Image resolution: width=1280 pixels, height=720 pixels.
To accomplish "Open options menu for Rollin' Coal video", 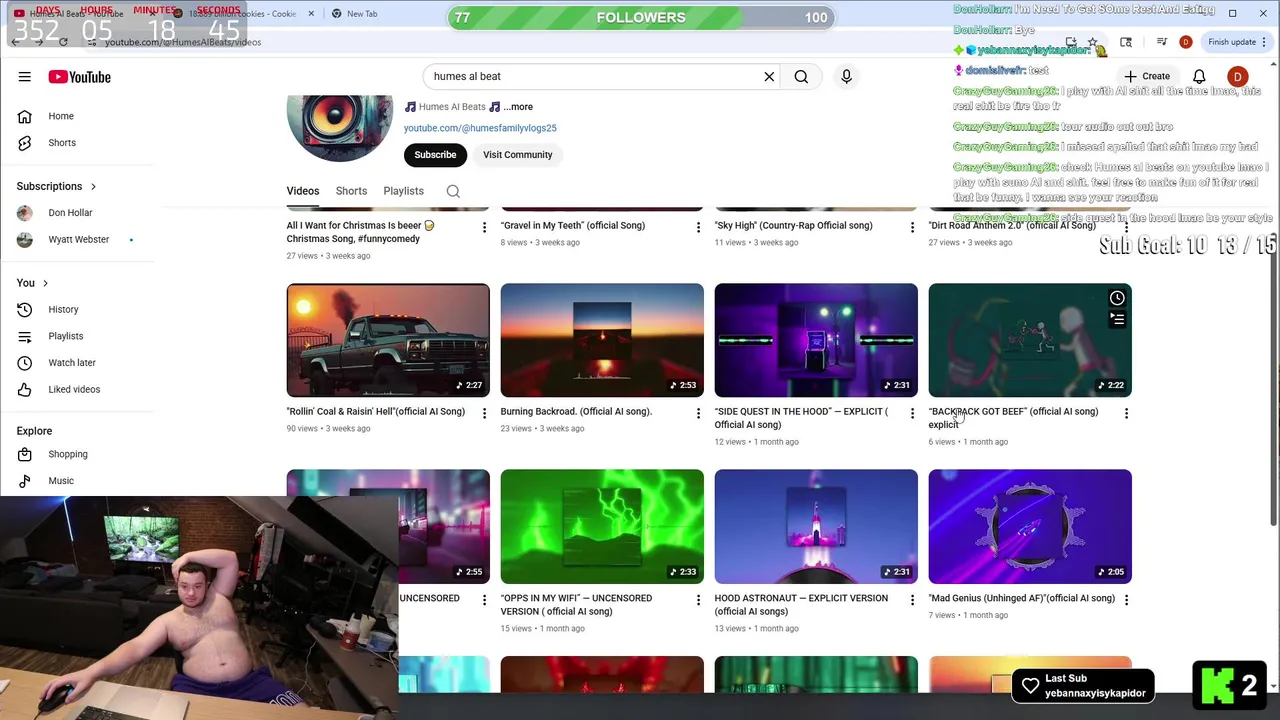I will [x=484, y=413].
